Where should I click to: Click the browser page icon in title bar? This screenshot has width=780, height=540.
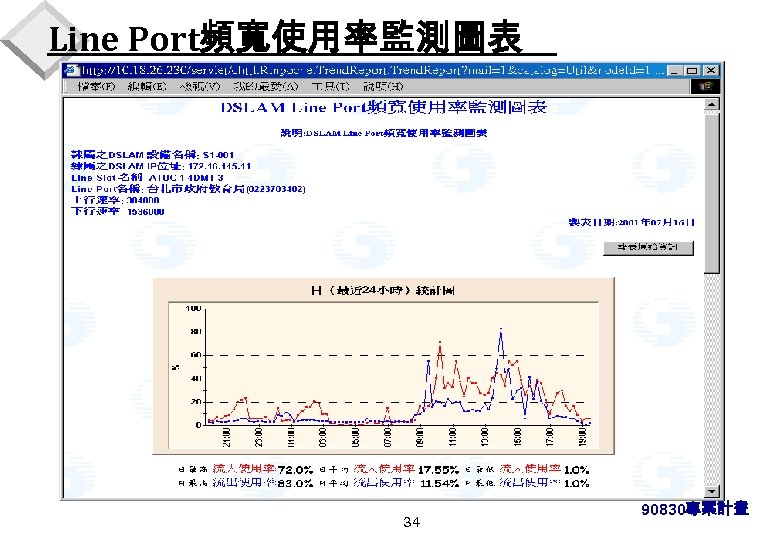pyautogui.click(x=72, y=70)
